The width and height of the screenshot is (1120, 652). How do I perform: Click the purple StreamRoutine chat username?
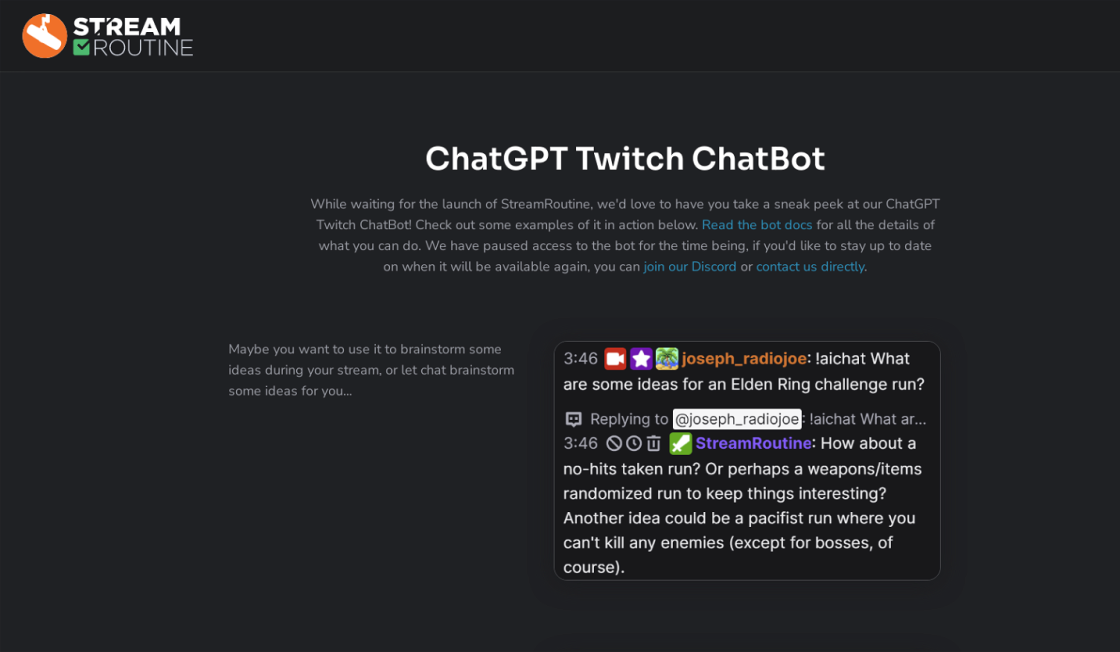coord(753,444)
